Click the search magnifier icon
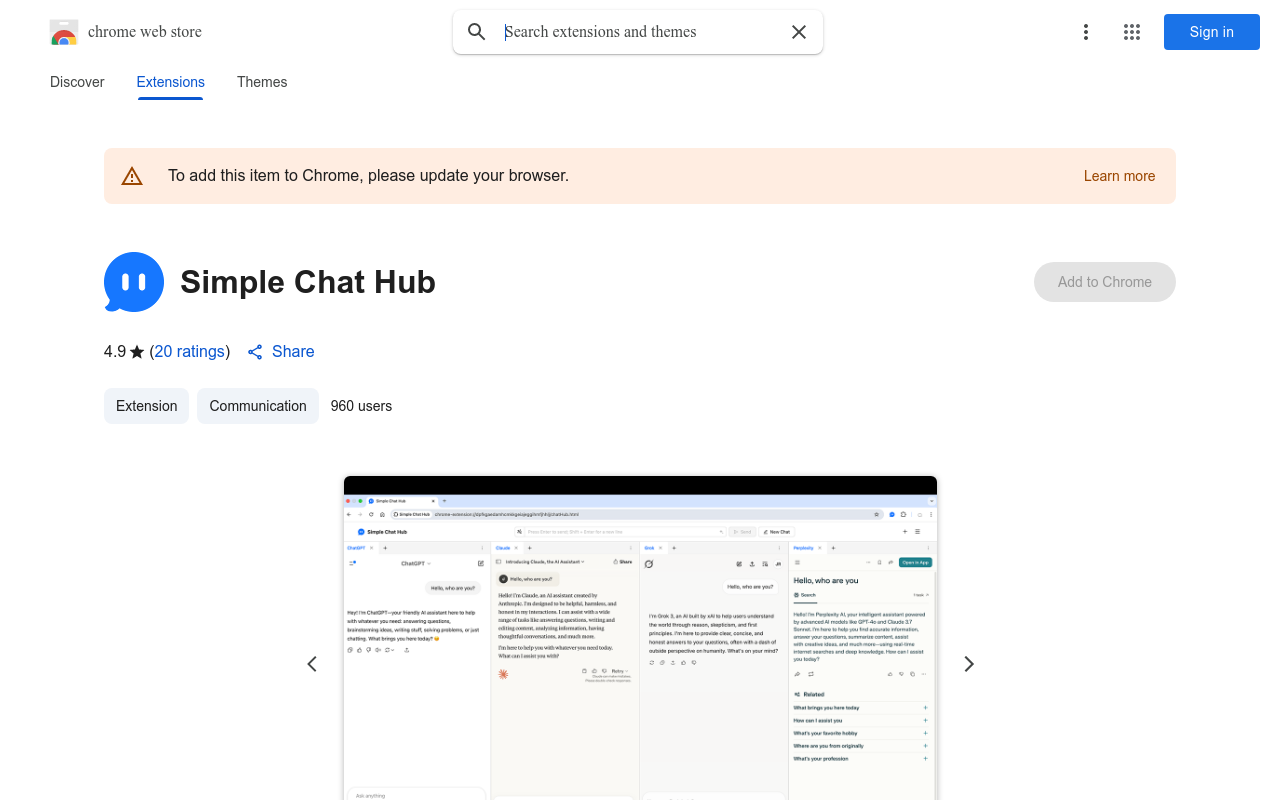The height and width of the screenshot is (800, 1280). click(x=477, y=32)
